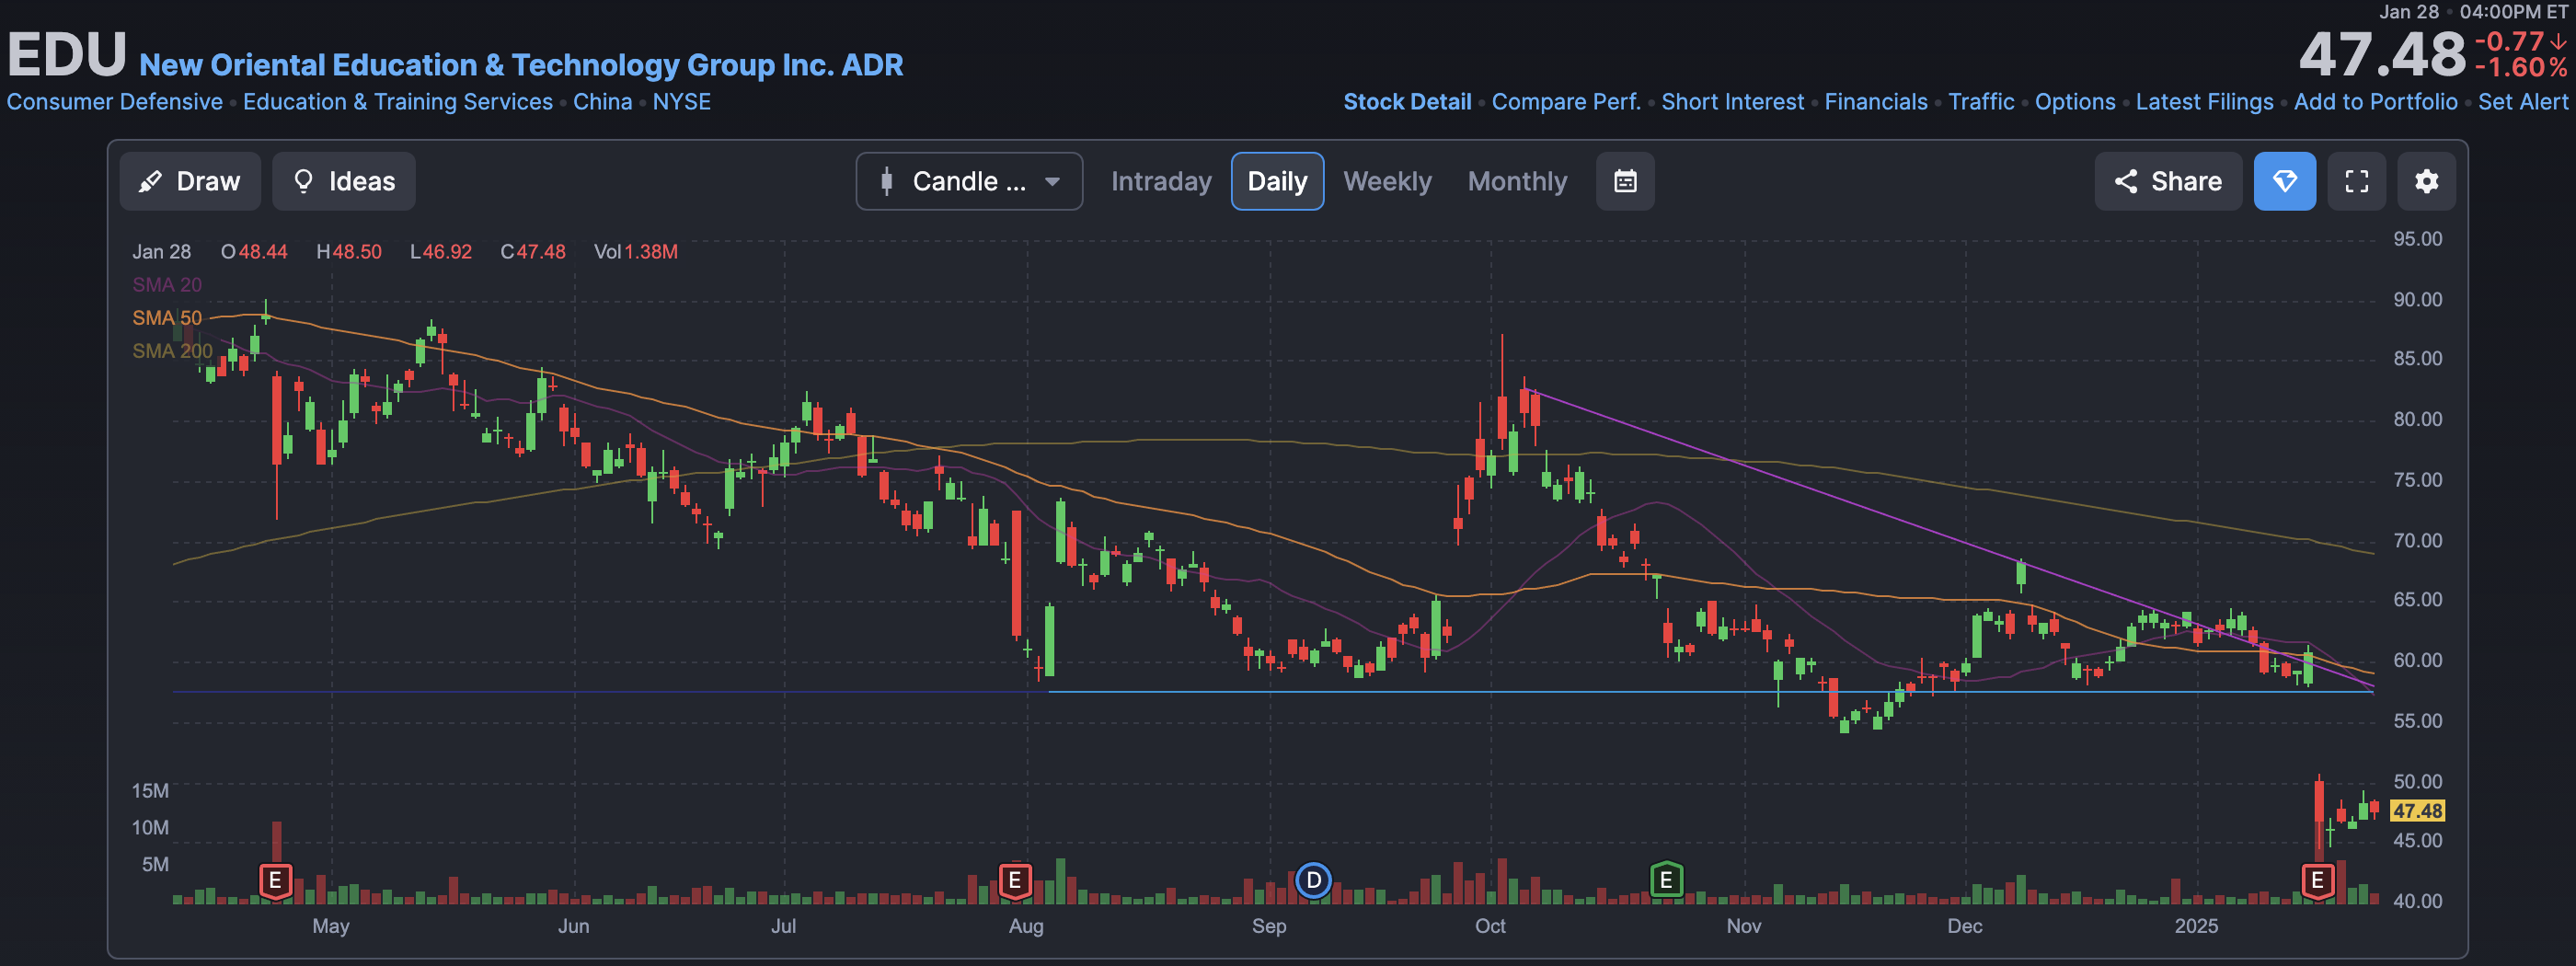Select the Daily timeframe tab
Viewport: 2576px width, 966px height.
tap(1277, 181)
